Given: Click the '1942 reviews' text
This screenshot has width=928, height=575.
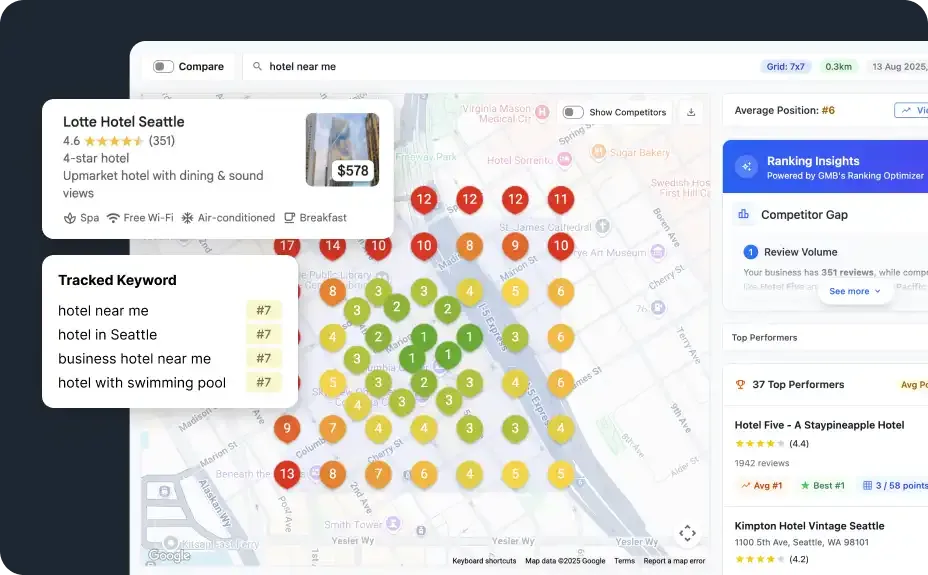Looking at the screenshot, I should pyautogui.click(x=762, y=463).
